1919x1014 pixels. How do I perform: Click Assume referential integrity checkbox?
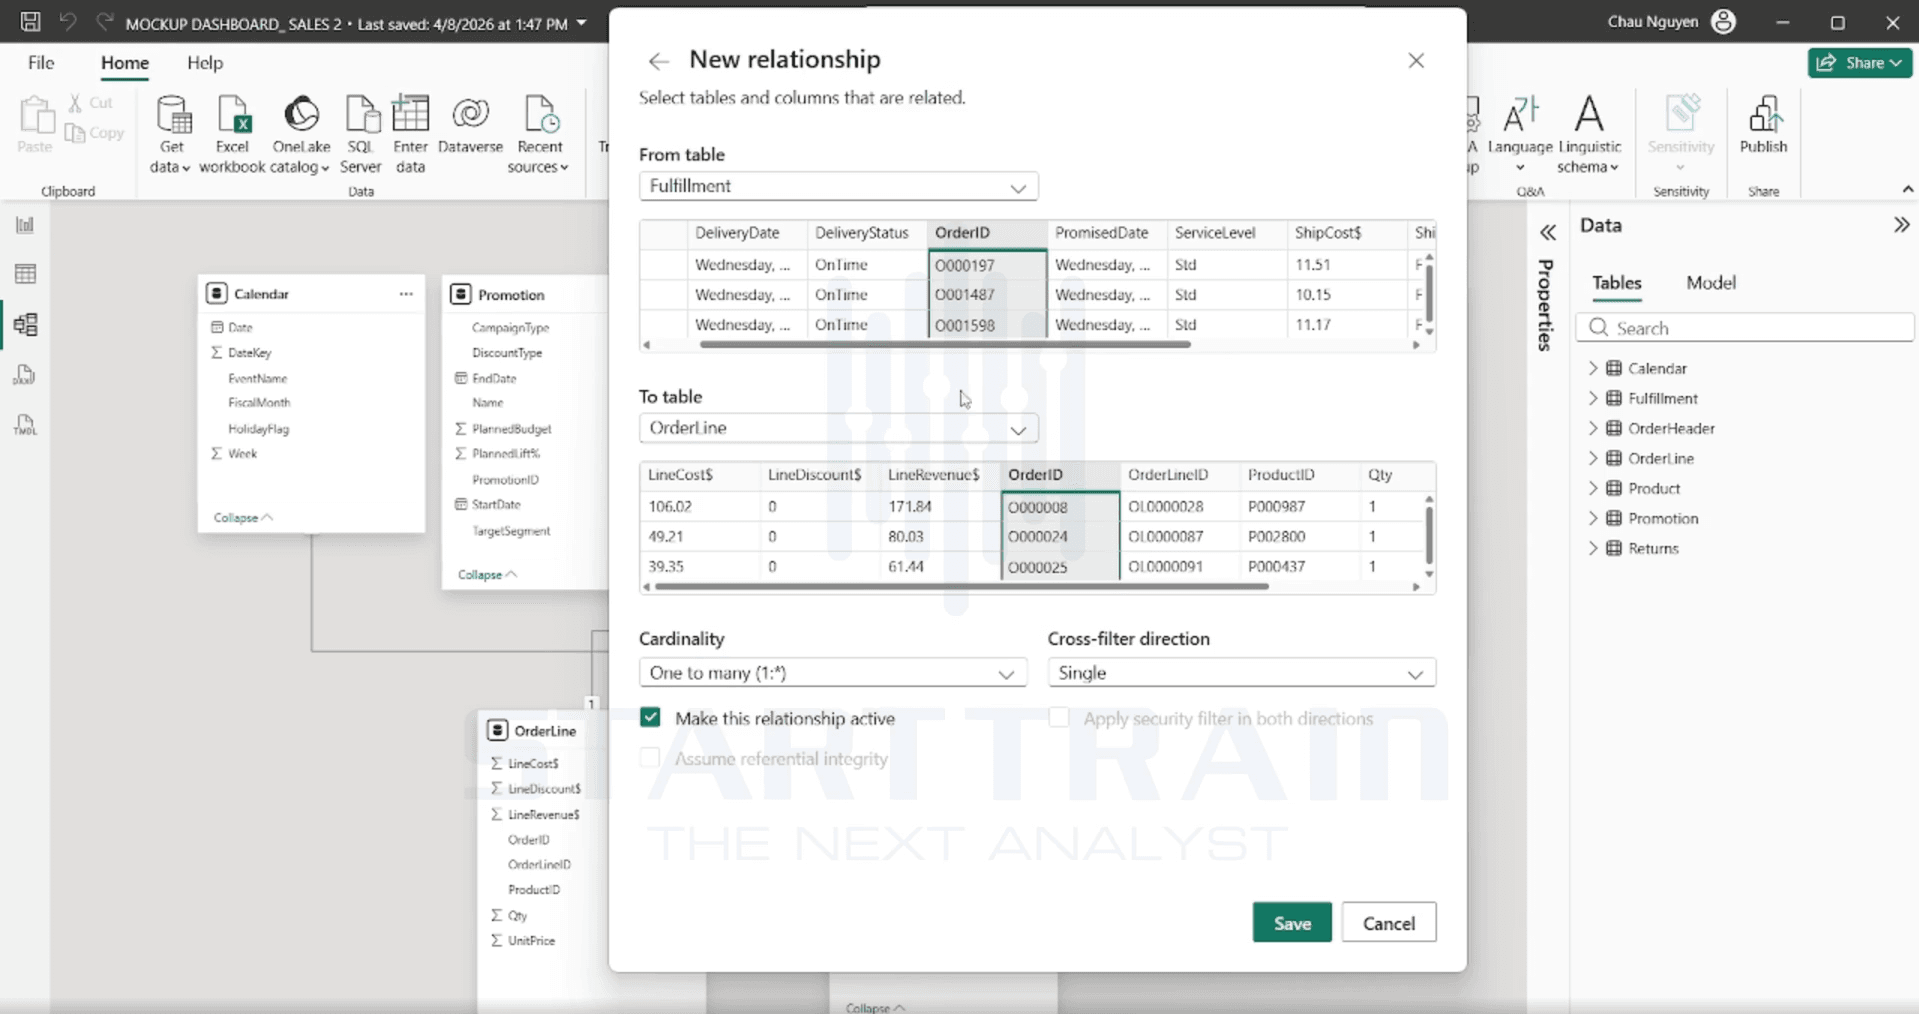(650, 758)
